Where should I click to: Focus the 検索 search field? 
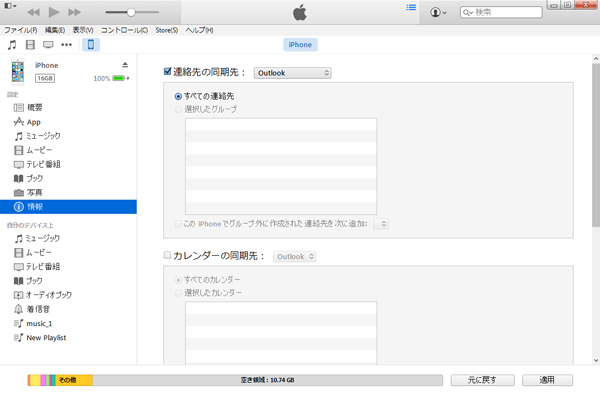click(501, 12)
